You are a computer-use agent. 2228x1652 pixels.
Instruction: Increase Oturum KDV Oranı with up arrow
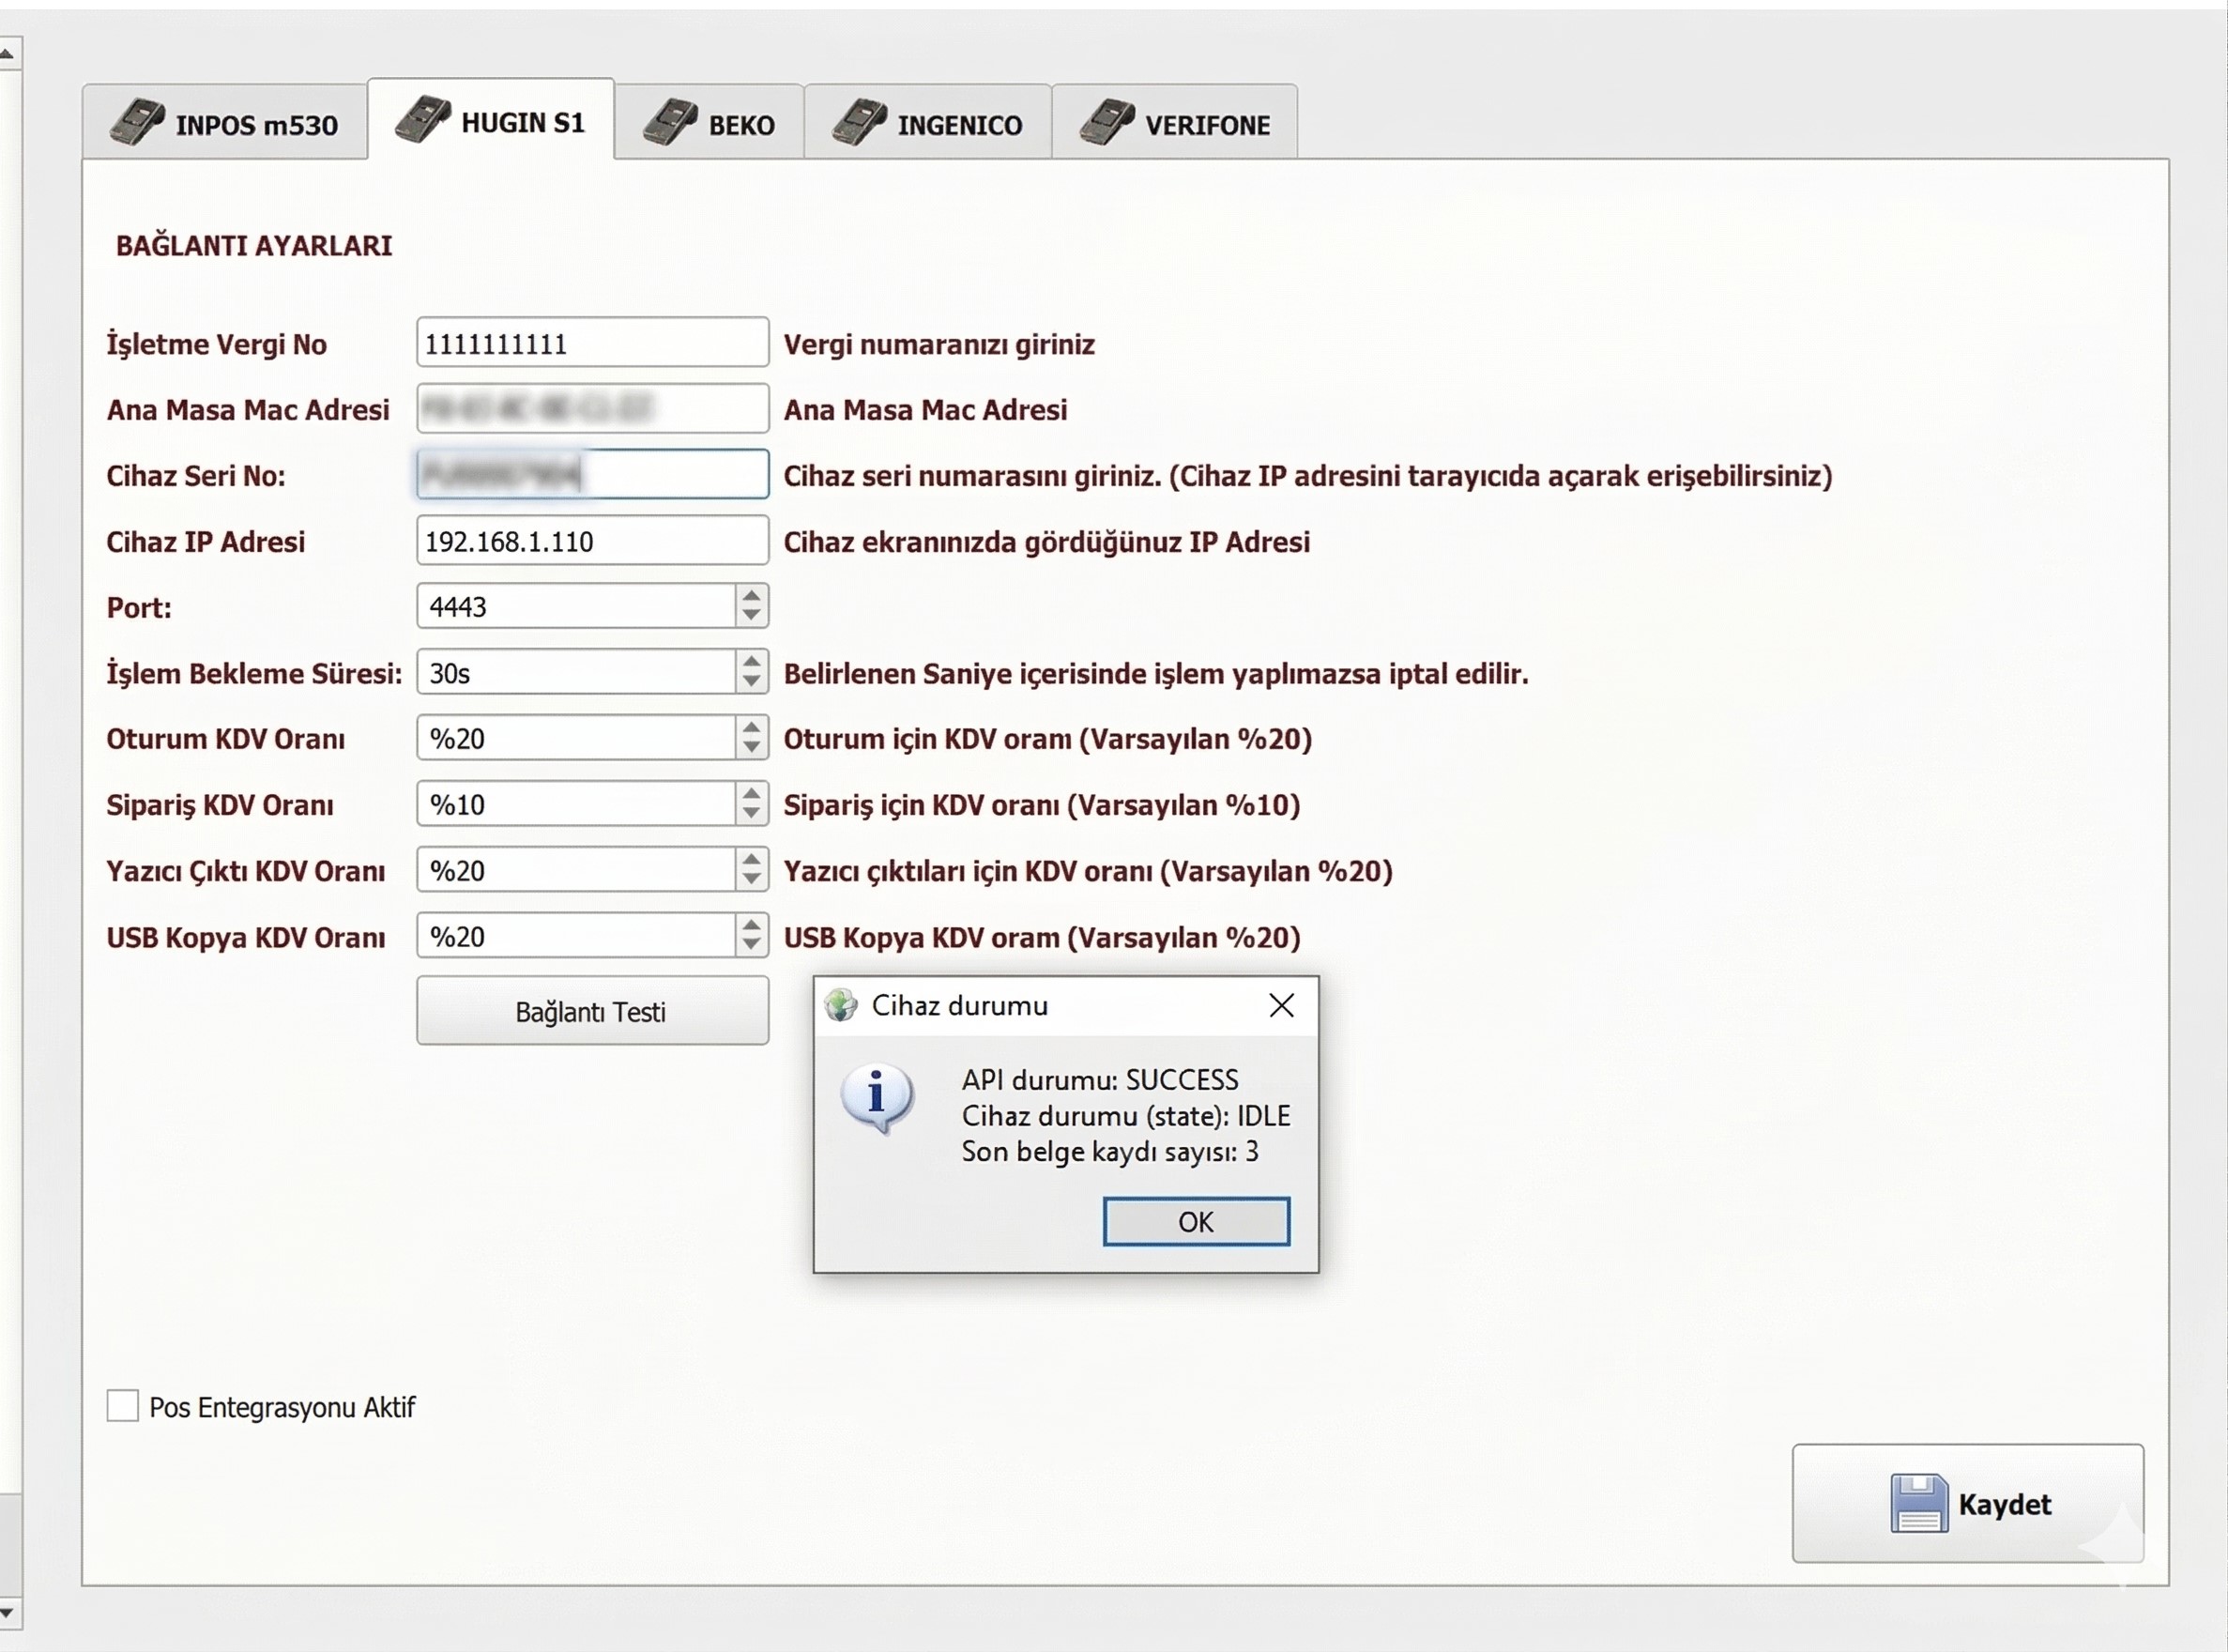pyautogui.click(x=751, y=728)
